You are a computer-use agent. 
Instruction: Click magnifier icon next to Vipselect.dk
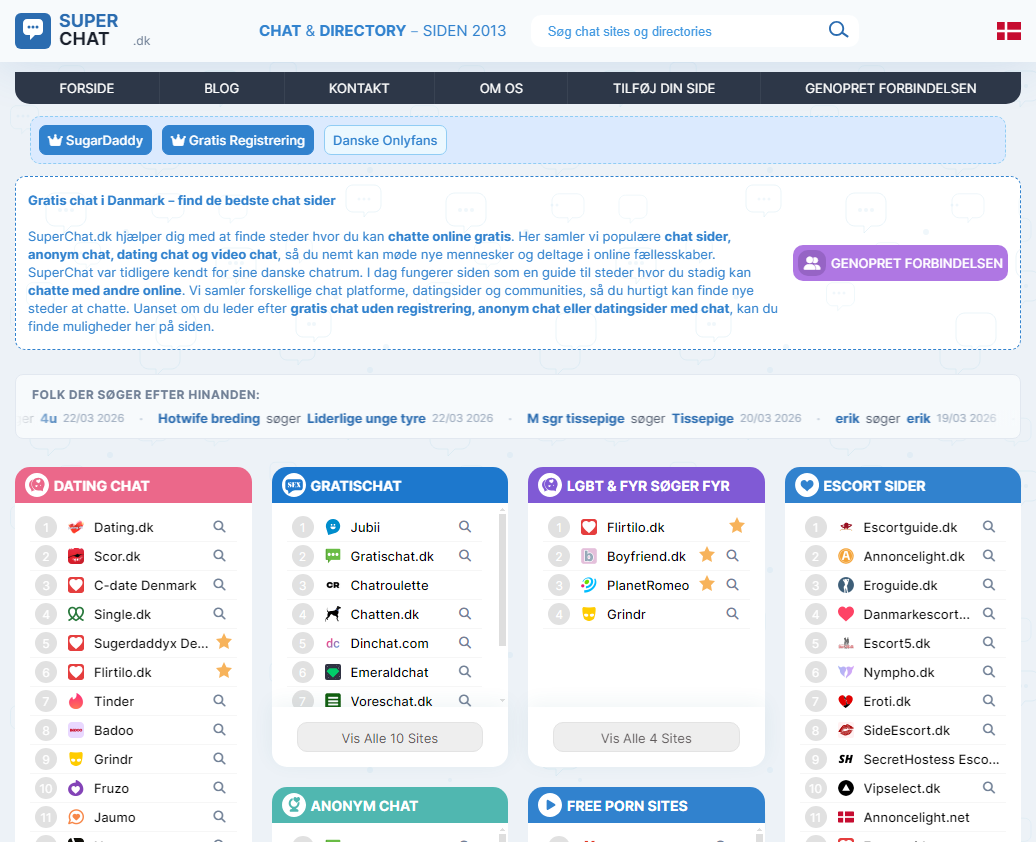pyautogui.click(x=988, y=788)
